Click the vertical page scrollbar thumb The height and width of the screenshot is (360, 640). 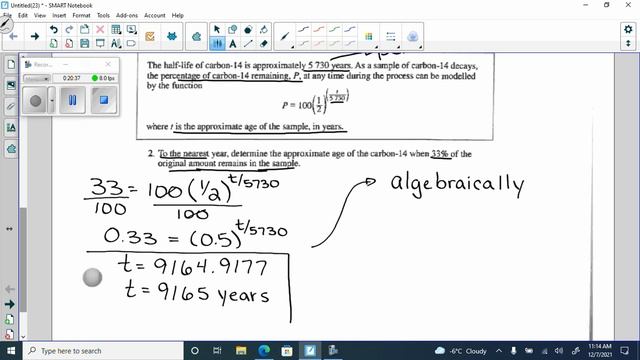click(x=23, y=260)
